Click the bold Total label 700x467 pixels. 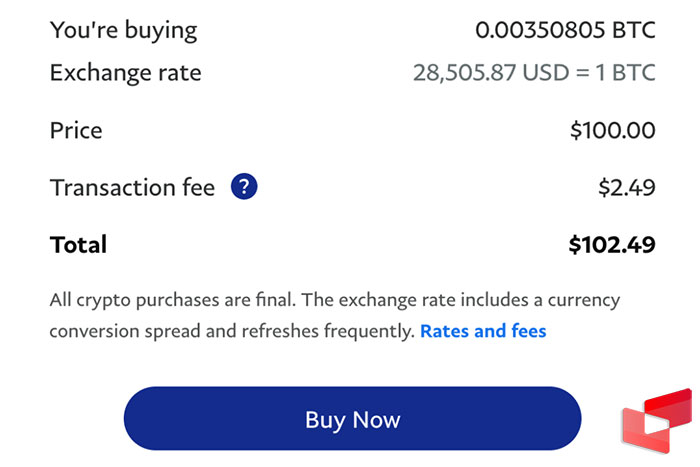pos(78,244)
